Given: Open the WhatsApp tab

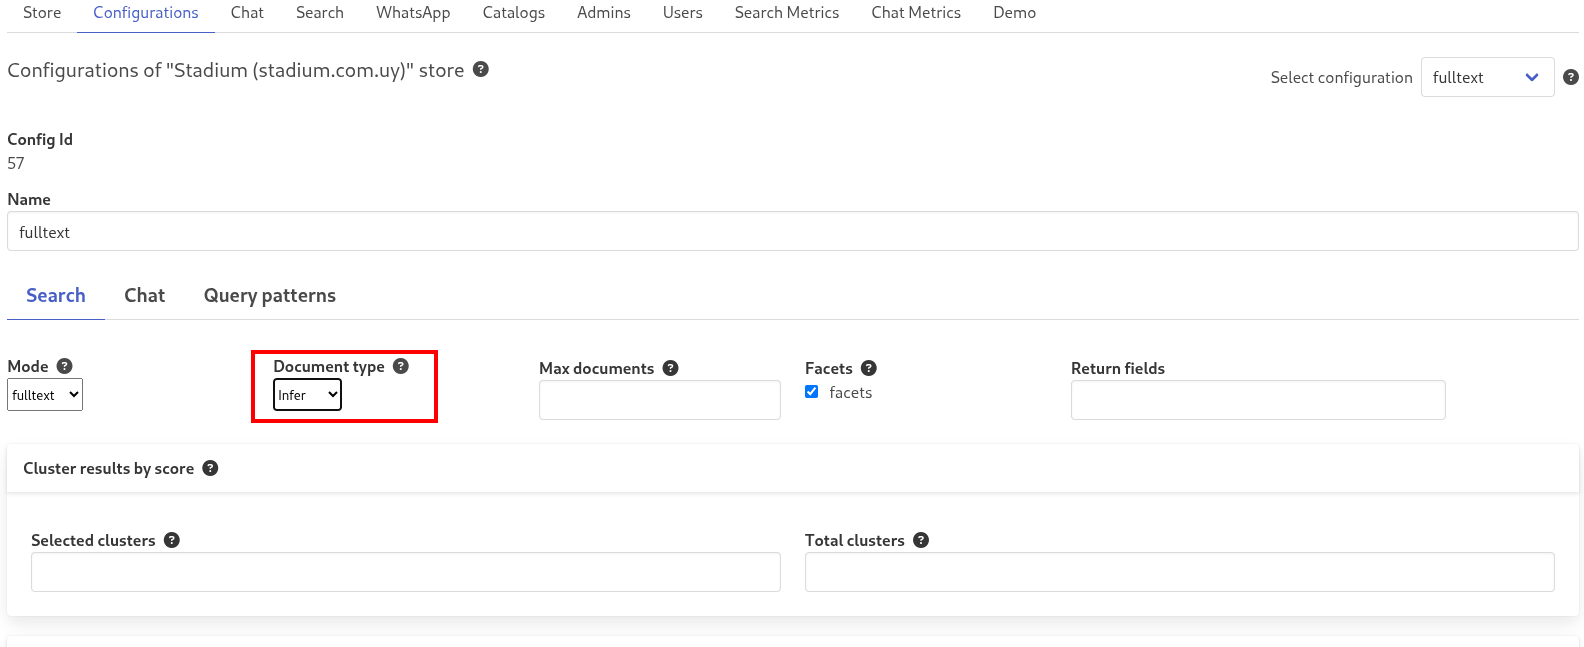Looking at the screenshot, I should (x=413, y=13).
